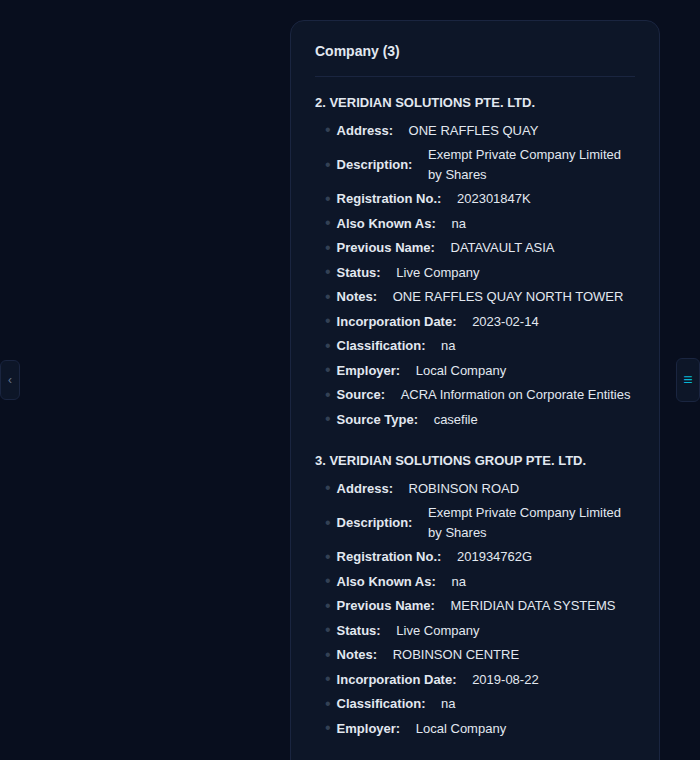Click the Company (3) section header
700x760 pixels.
tap(357, 51)
